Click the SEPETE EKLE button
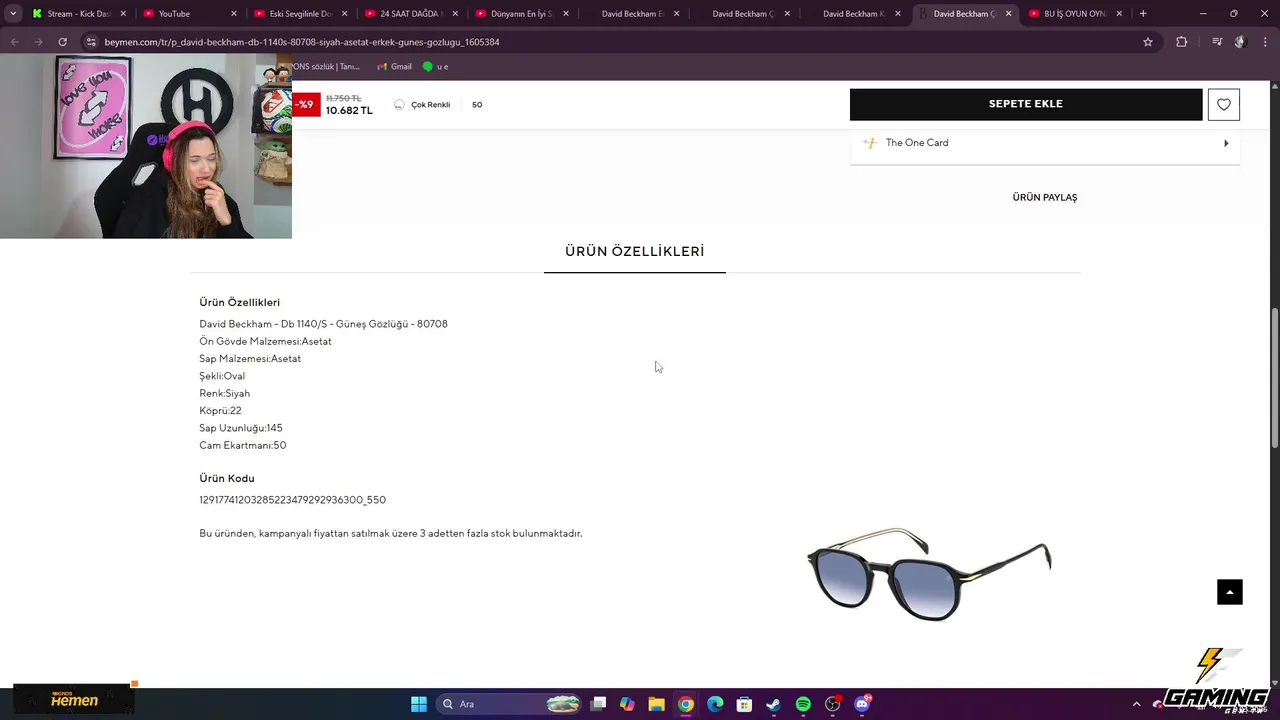 coord(1026,104)
